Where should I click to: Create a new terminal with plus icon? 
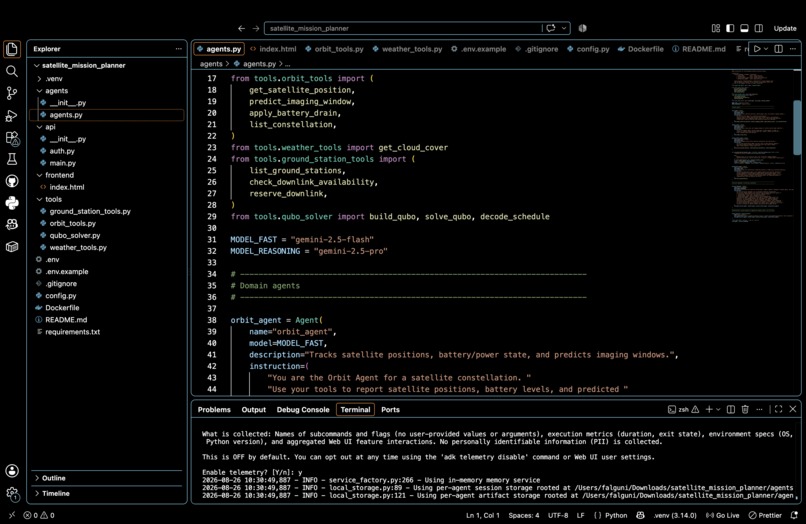pyautogui.click(x=709, y=409)
